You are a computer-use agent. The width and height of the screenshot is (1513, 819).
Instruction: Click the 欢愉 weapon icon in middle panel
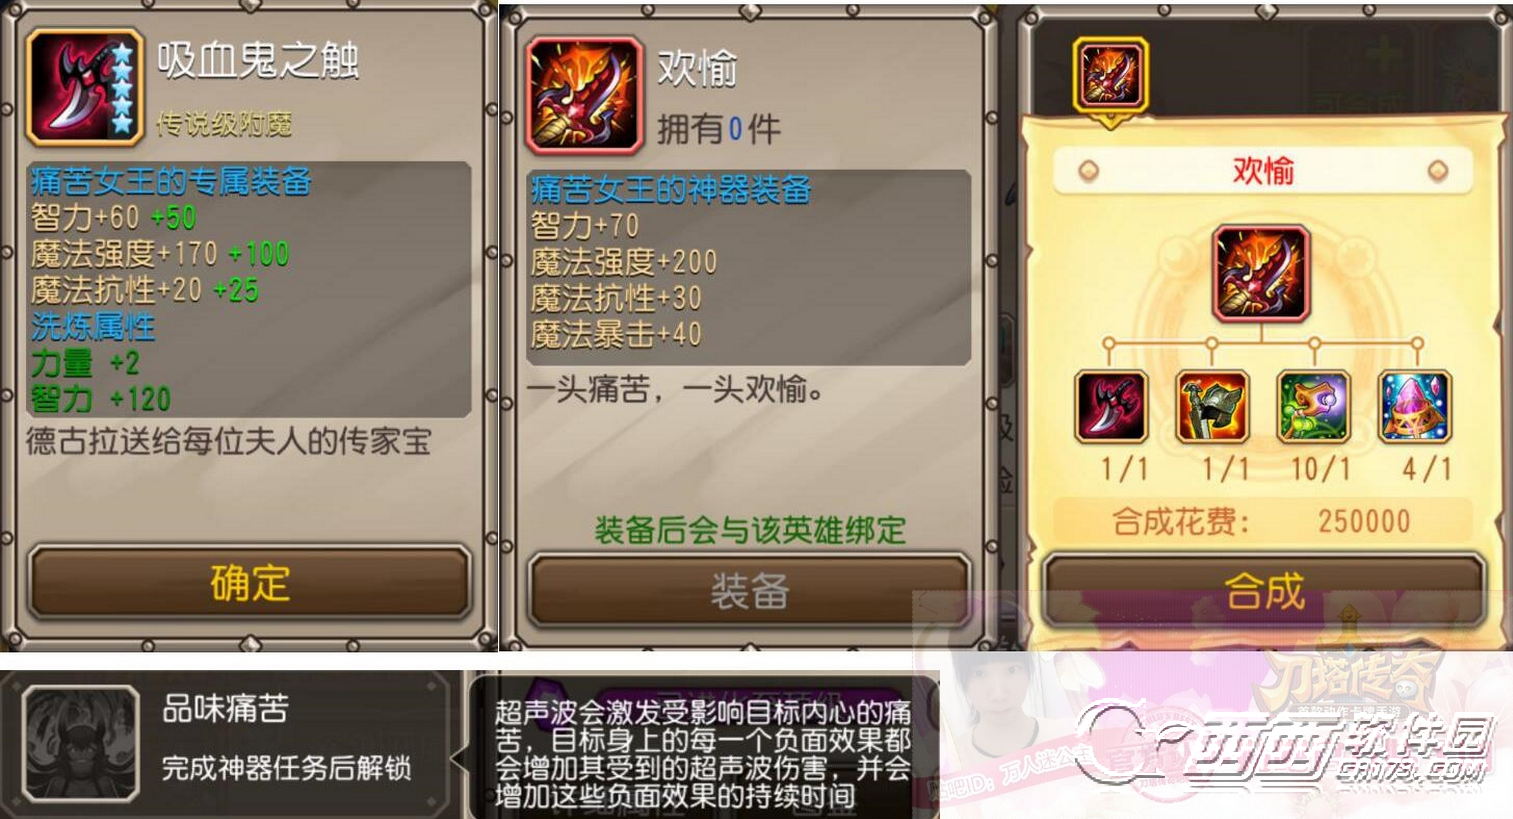[584, 96]
